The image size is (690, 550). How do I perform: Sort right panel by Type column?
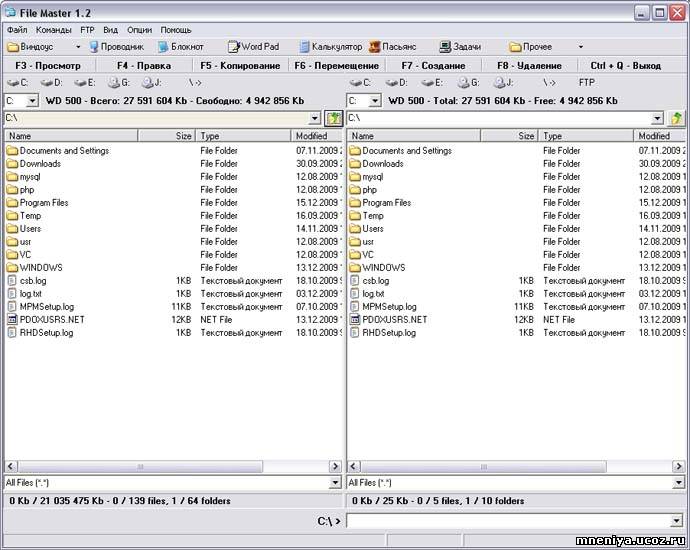point(586,136)
